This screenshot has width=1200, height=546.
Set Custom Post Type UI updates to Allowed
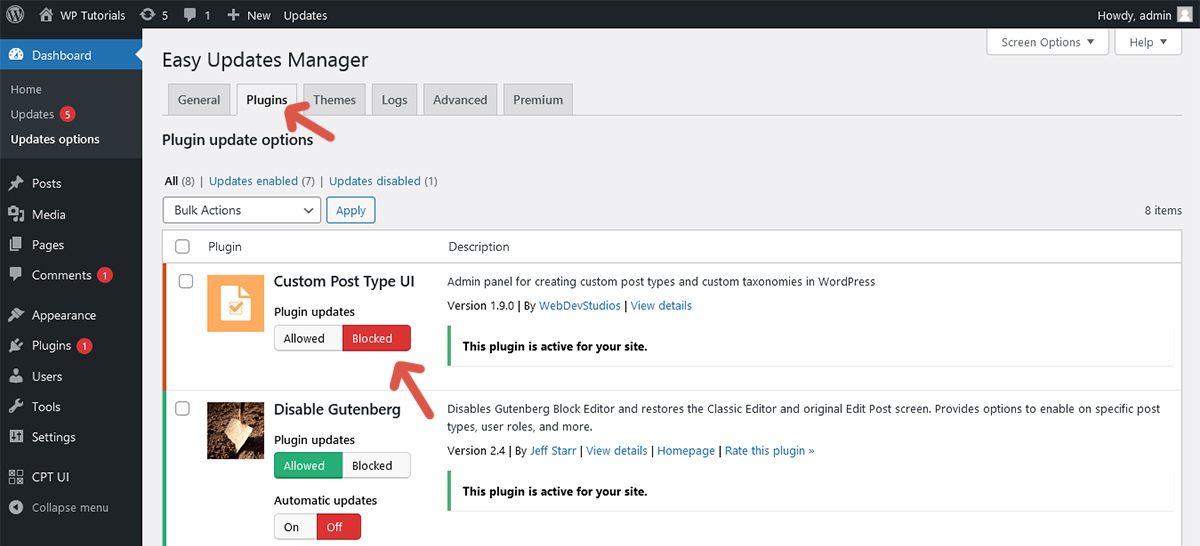308,338
